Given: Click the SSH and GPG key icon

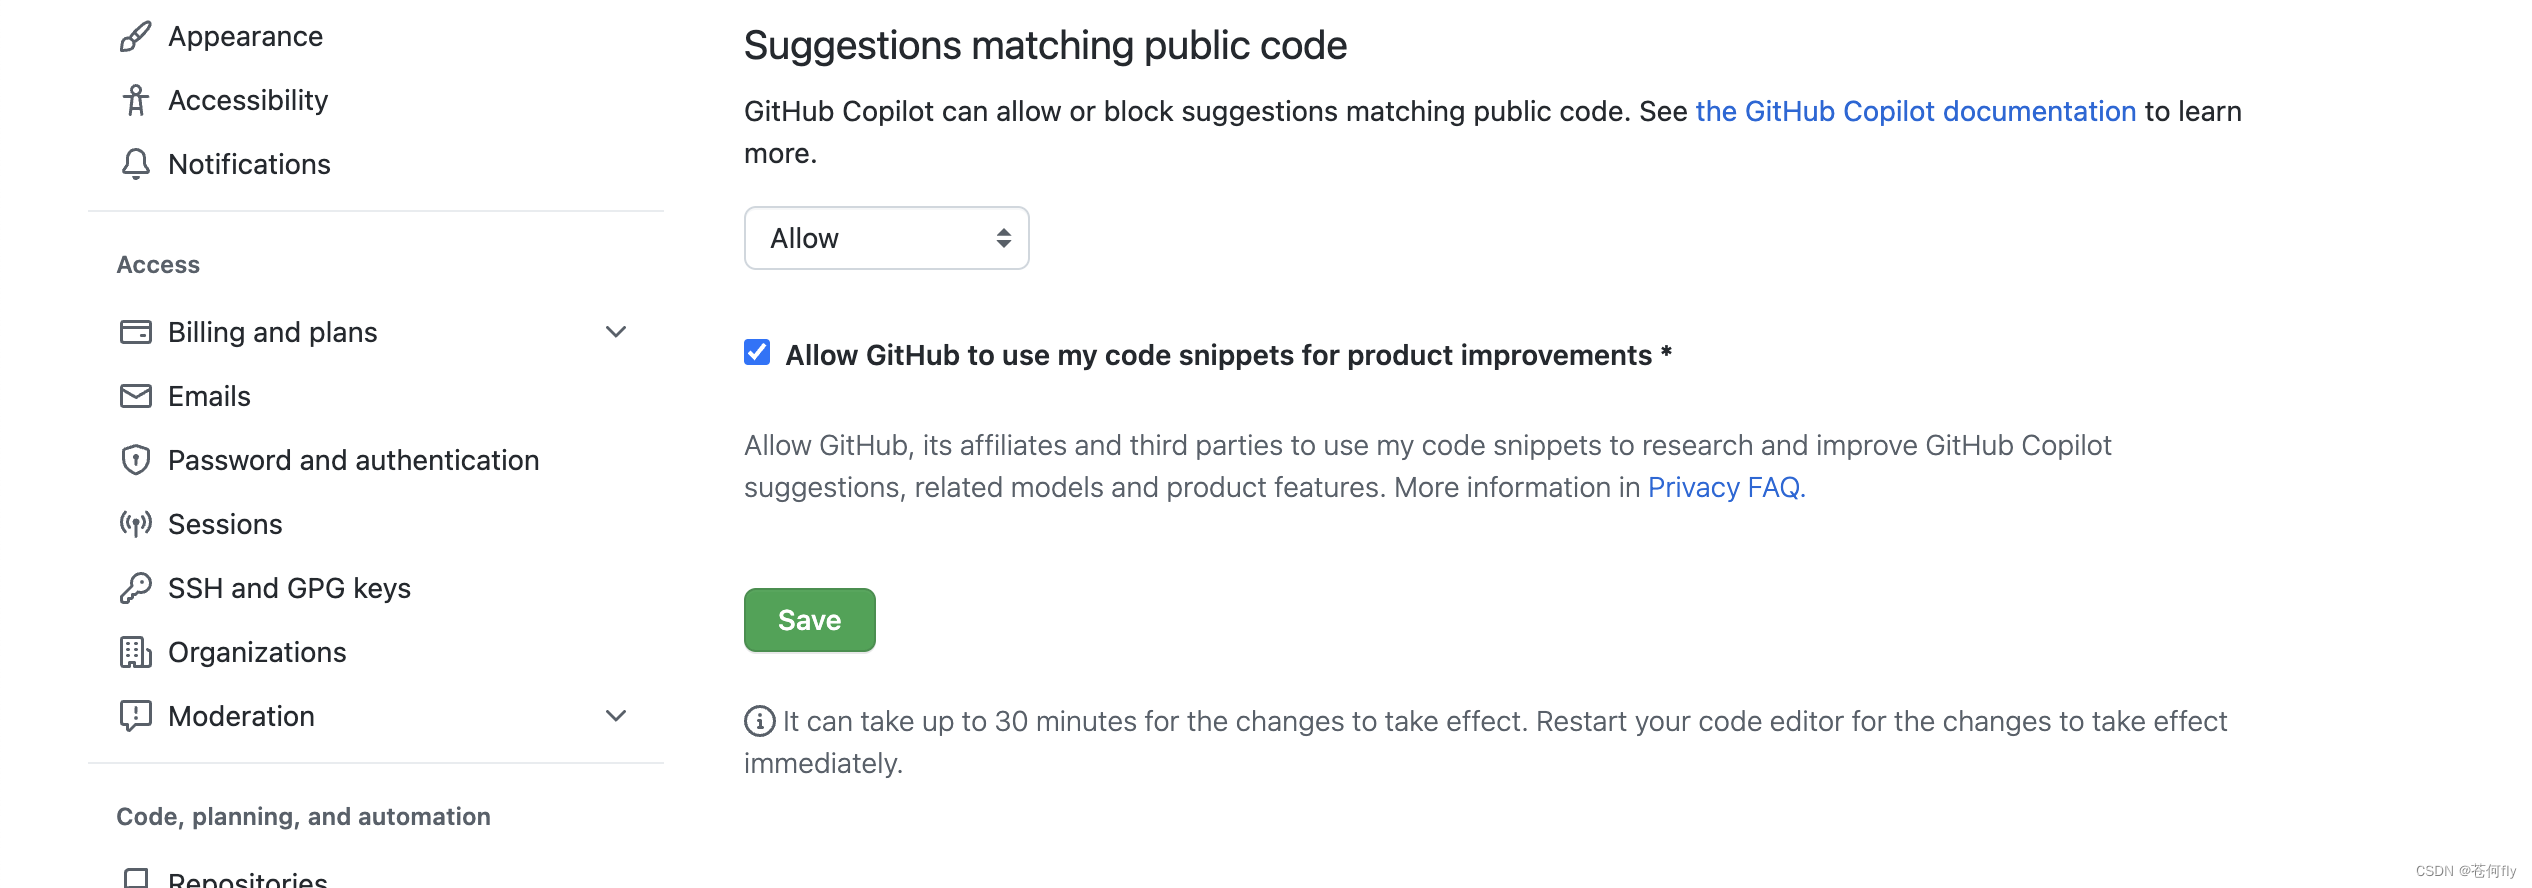Looking at the screenshot, I should click(x=135, y=588).
